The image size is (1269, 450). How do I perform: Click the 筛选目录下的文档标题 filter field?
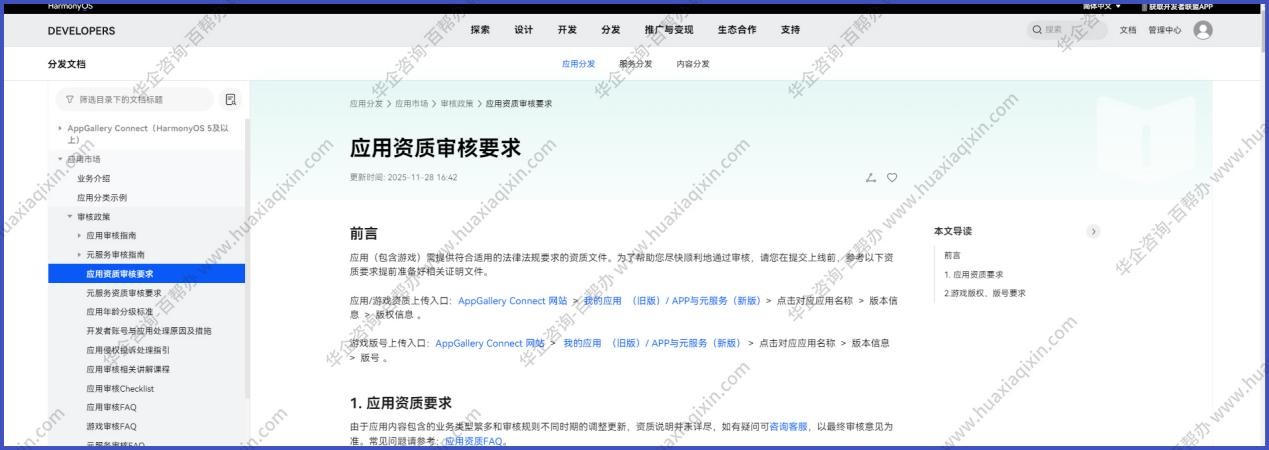[x=134, y=99]
